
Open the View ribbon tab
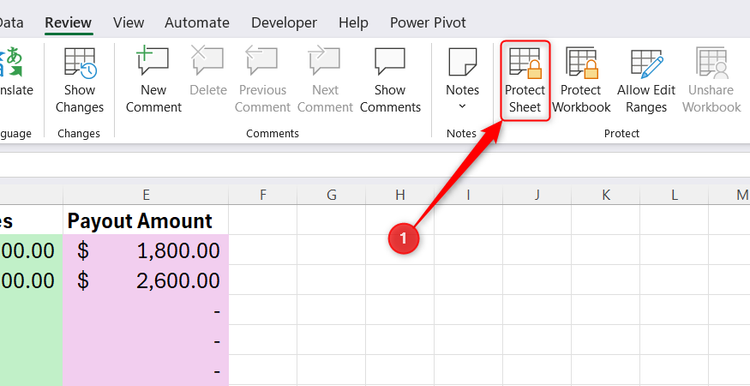[x=128, y=22]
